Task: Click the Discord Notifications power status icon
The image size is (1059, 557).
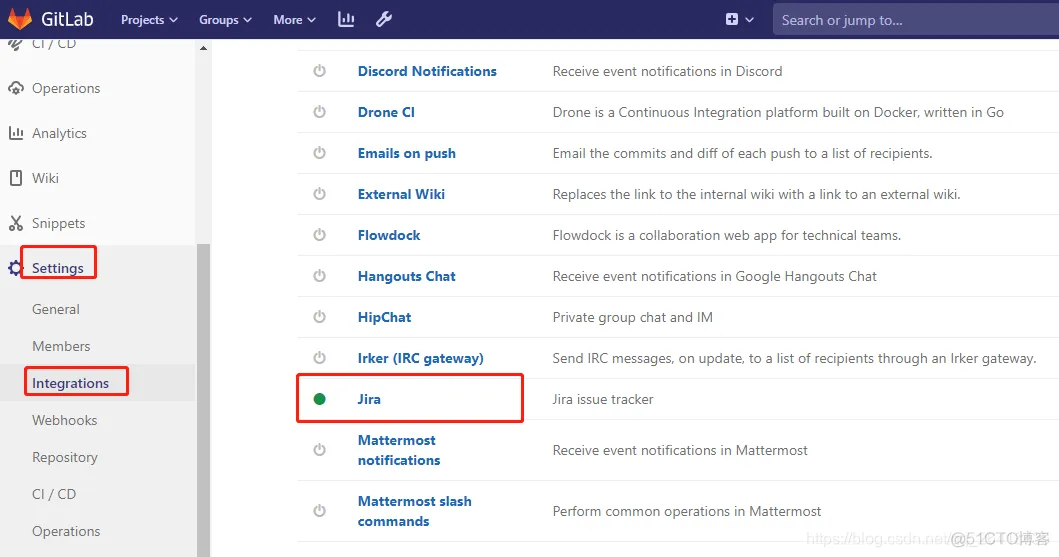Action: tap(319, 71)
